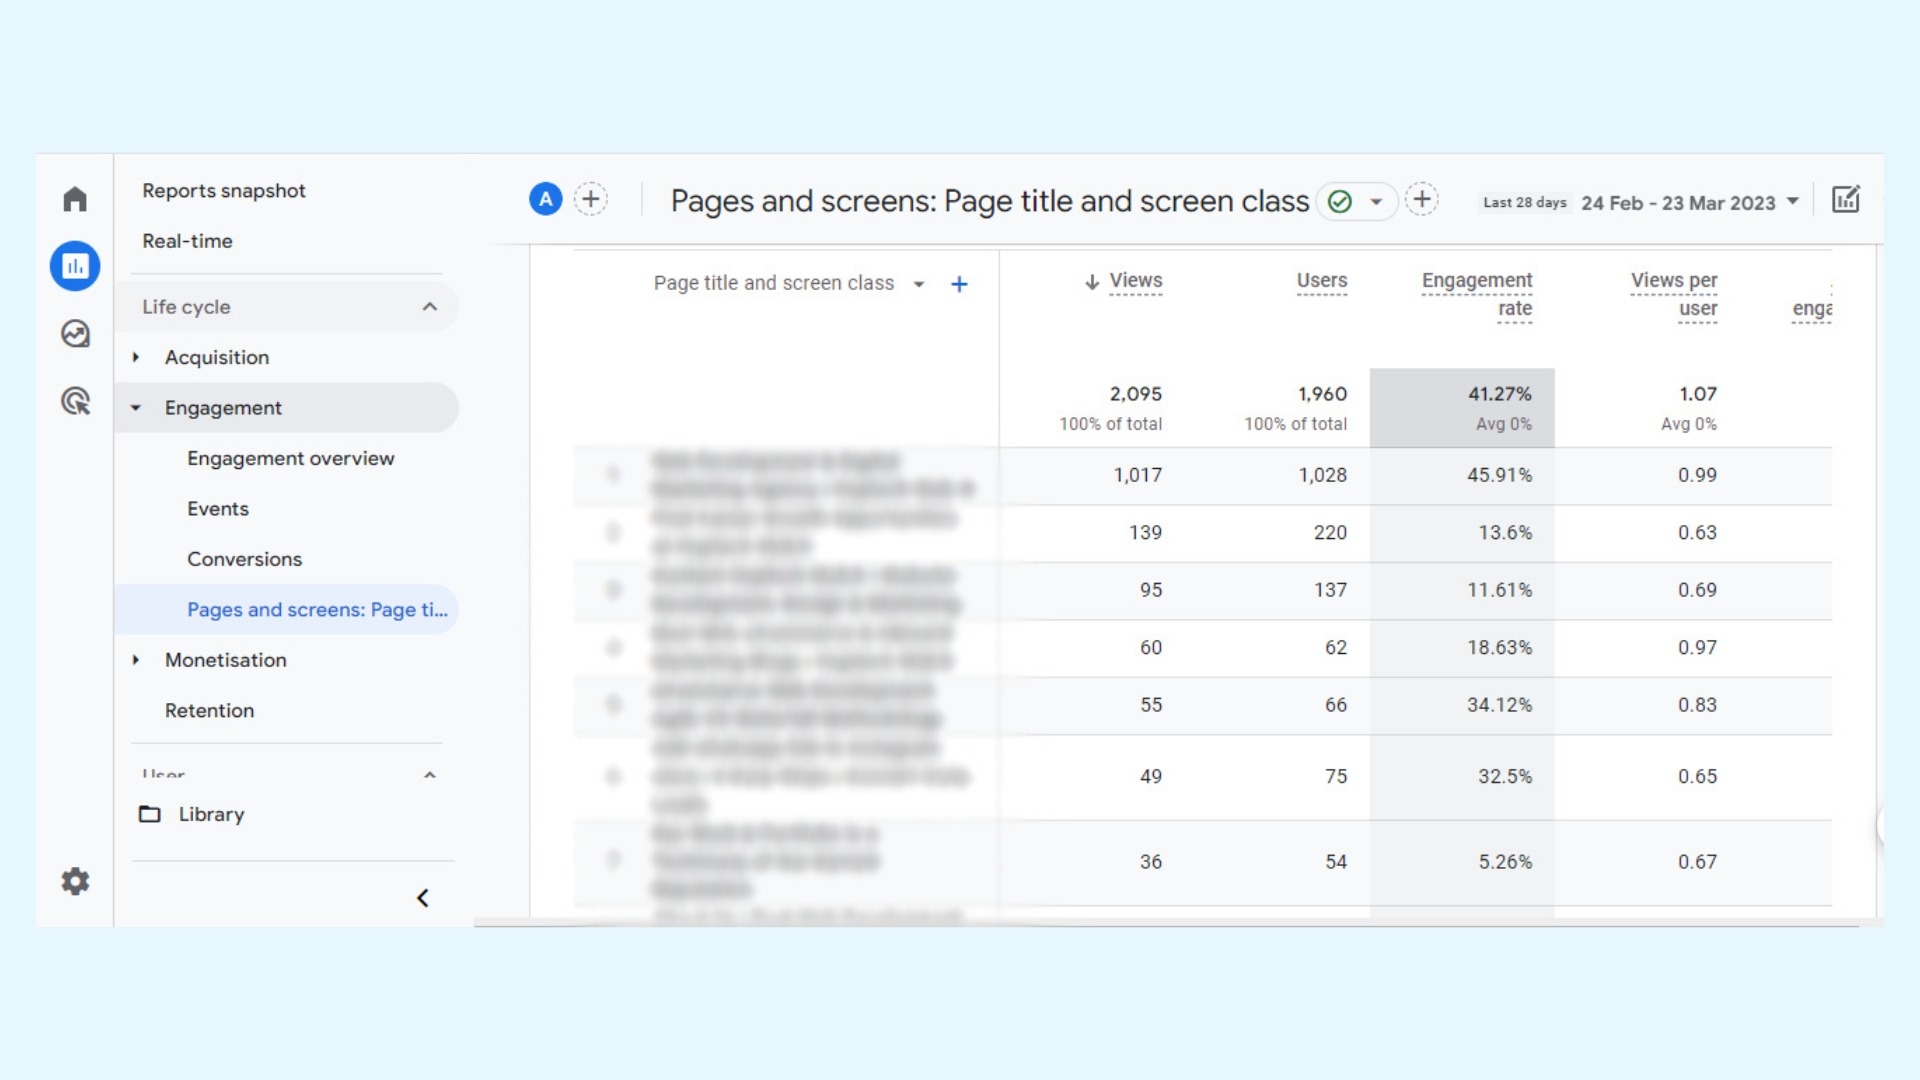The image size is (1920, 1080).
Task: Toggle the Reports snapshot section
Action: tap(223, 190)
